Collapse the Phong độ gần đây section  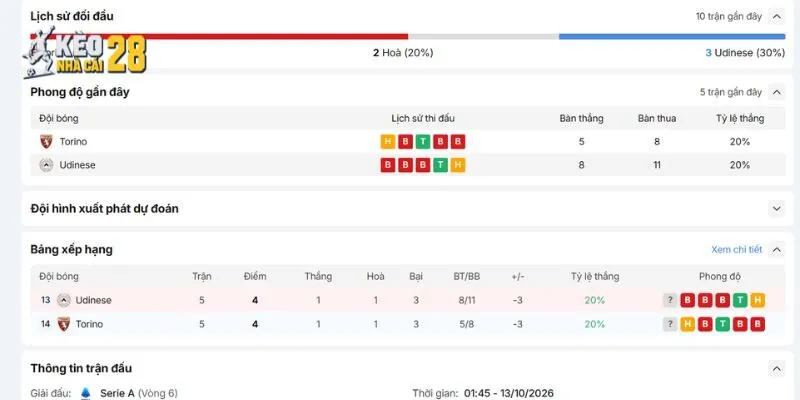point(777,92)
